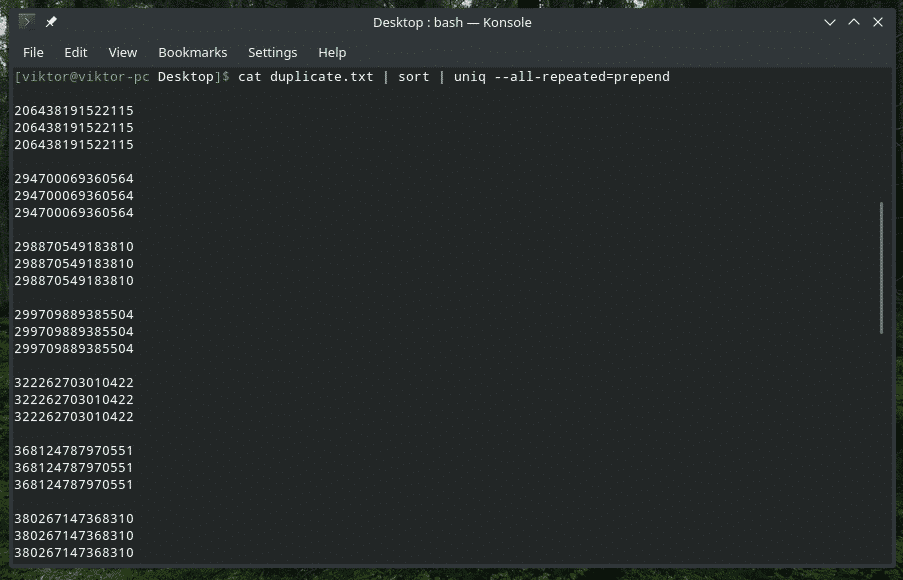Screen dimensions: 903x580
Task: Click the --all-repeated=prepend option text
Action: (582, 77)
